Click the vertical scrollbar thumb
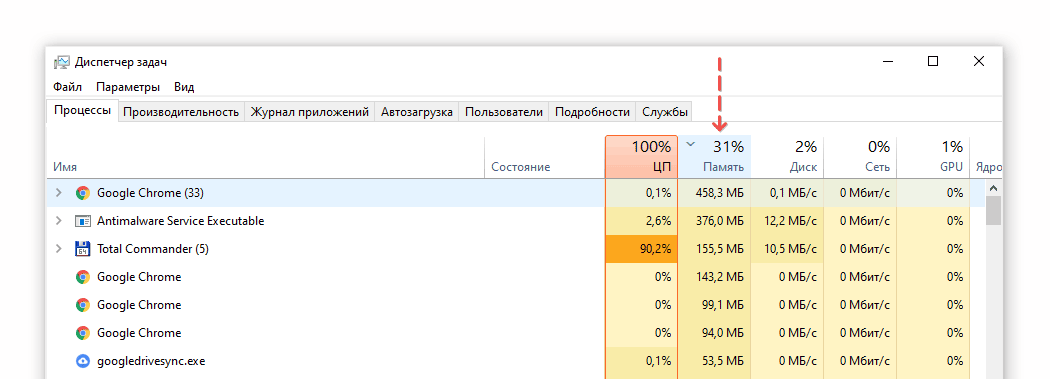 (x=994, y=210)
